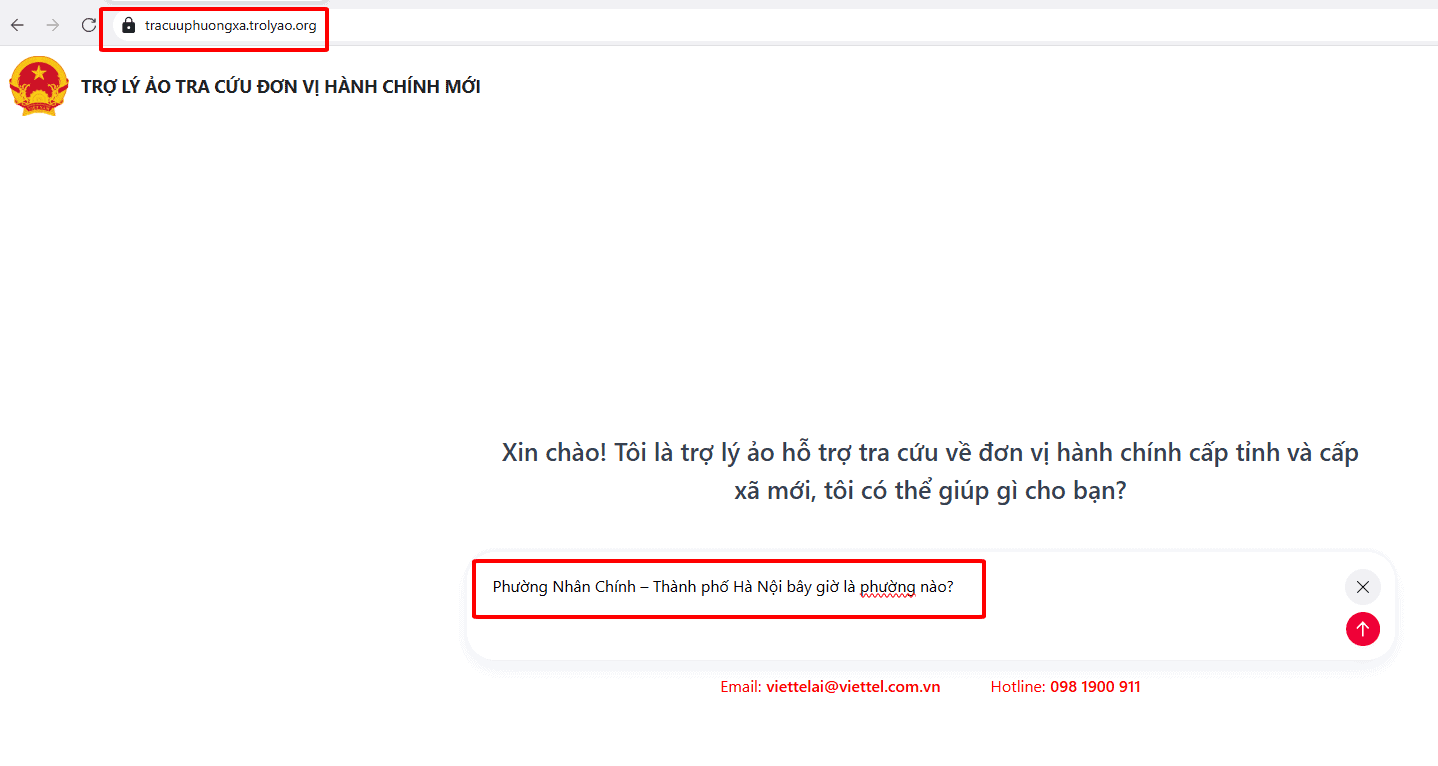Click the browser forward arrow
The height and width of the screenshot is (766, 1438).
[x=53, y=25]
